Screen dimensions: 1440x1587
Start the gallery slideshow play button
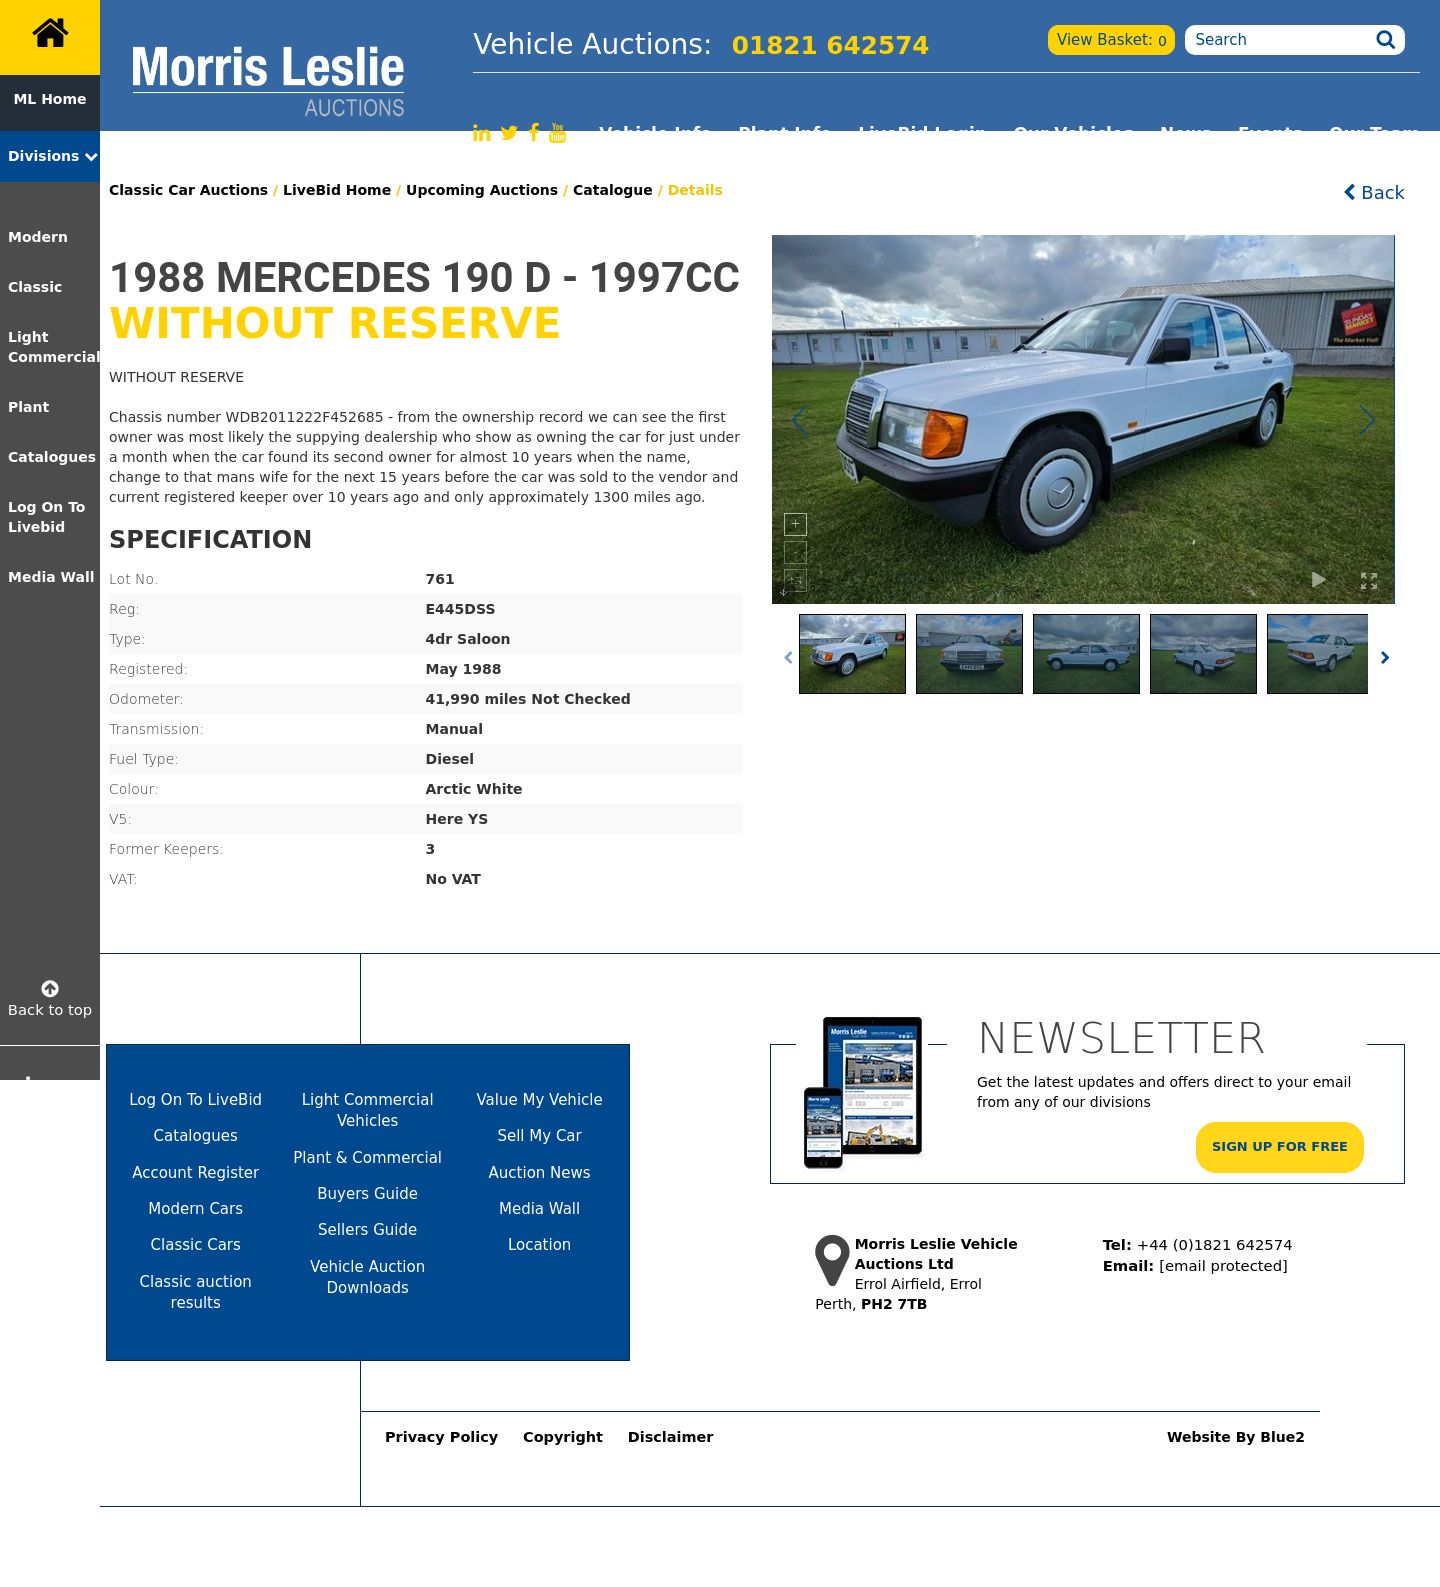(1319, 580)
